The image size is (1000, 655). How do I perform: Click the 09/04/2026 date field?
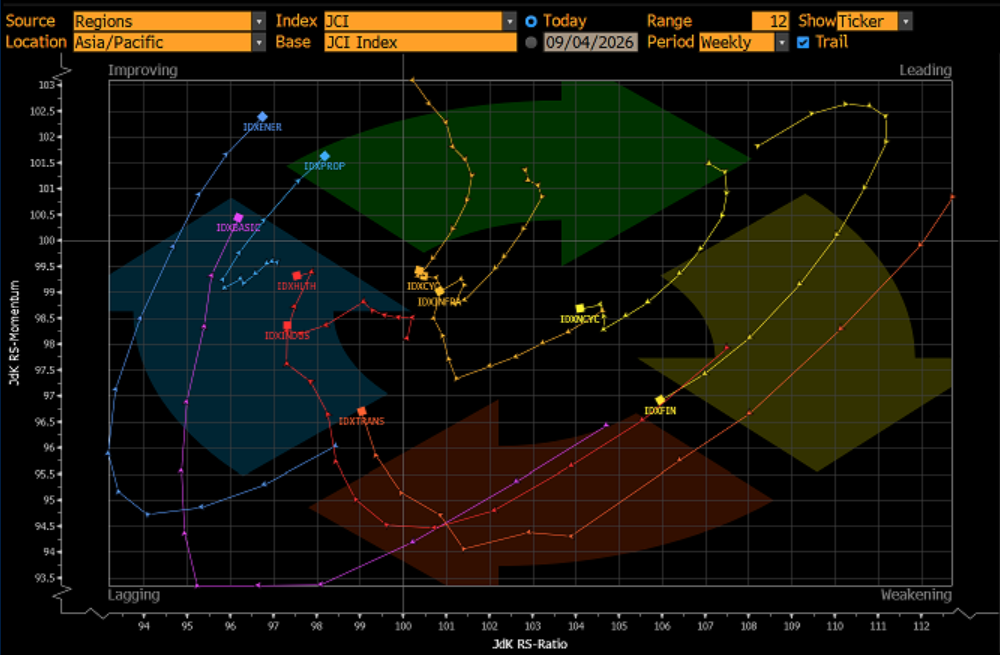(x=590, y=43)
